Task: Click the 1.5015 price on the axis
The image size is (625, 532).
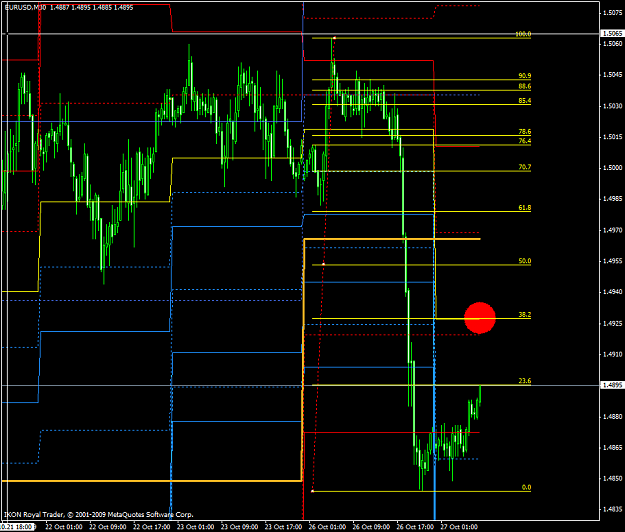Action: point(612,137)
